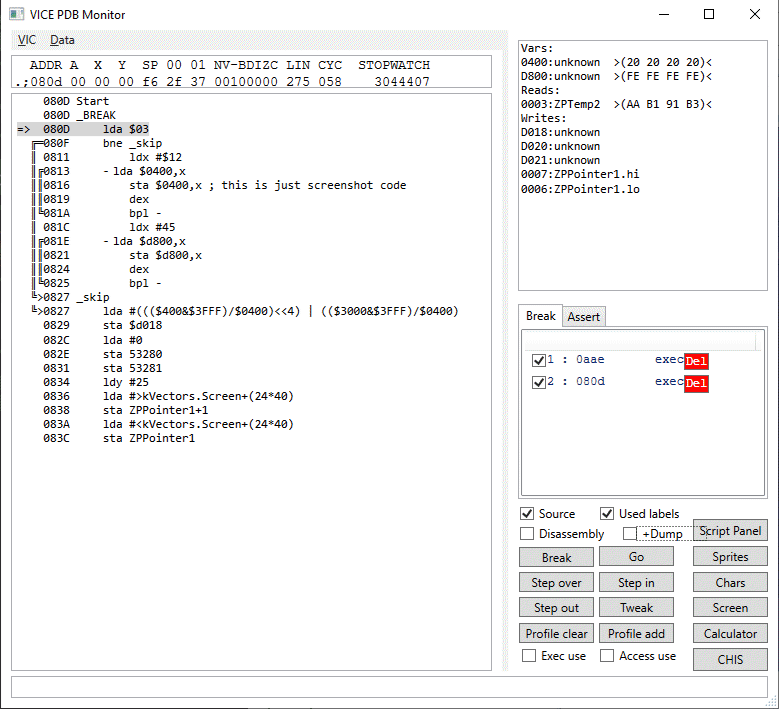
Task: Toggle breakpoint 2 at 080d checkbox
Action: point(539,382)
